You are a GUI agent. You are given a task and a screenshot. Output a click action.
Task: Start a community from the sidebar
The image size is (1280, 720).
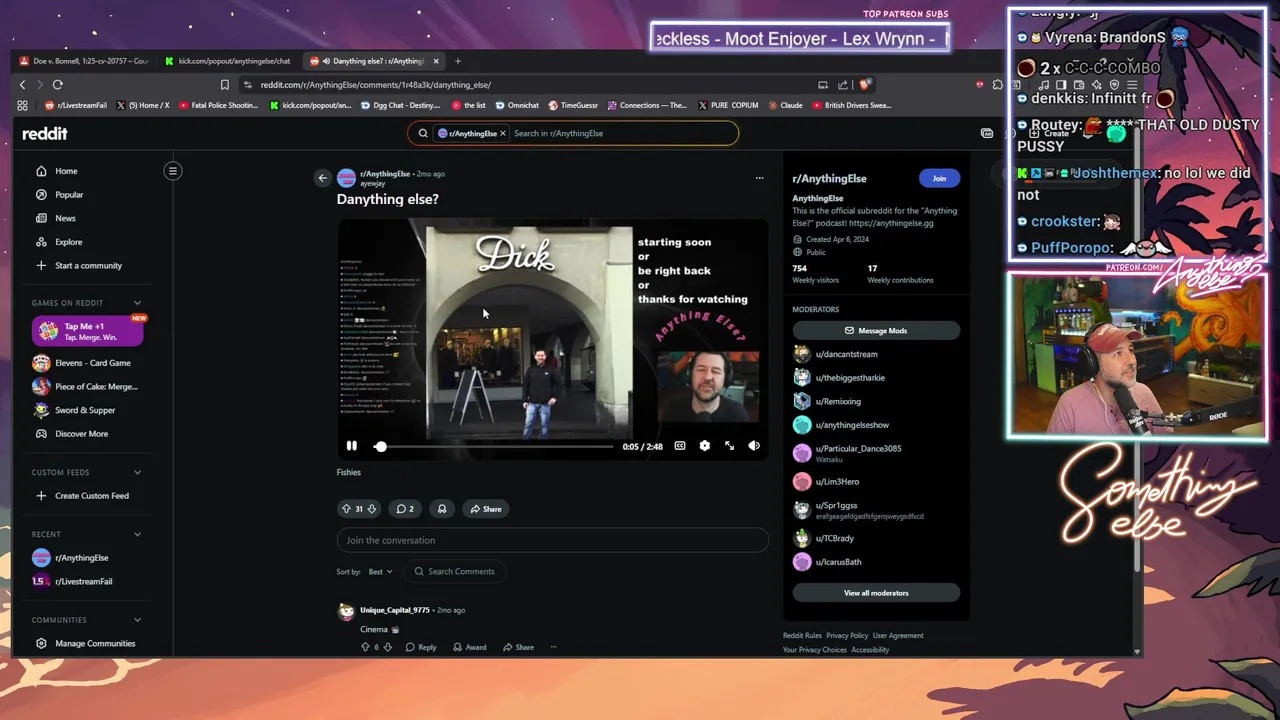[87, 265]
